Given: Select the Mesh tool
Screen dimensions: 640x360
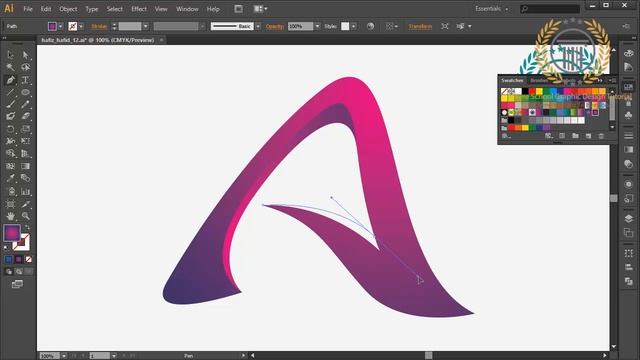Looking at the screenshot, I should (11, 166).
